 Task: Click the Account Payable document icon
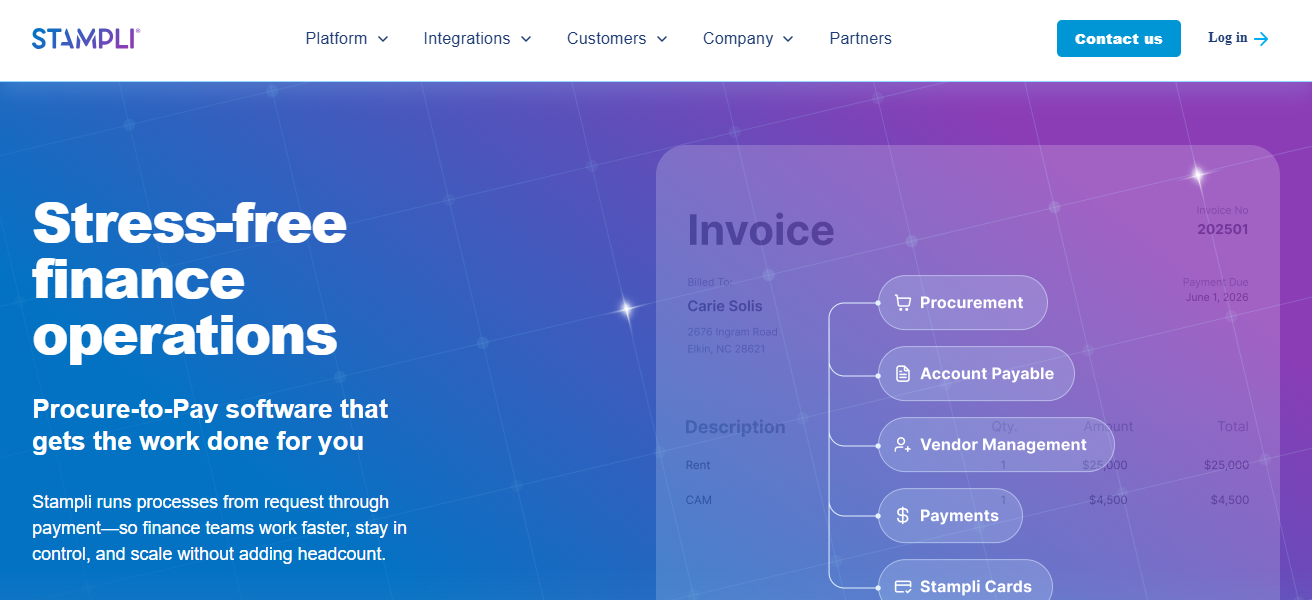point(903,374)
